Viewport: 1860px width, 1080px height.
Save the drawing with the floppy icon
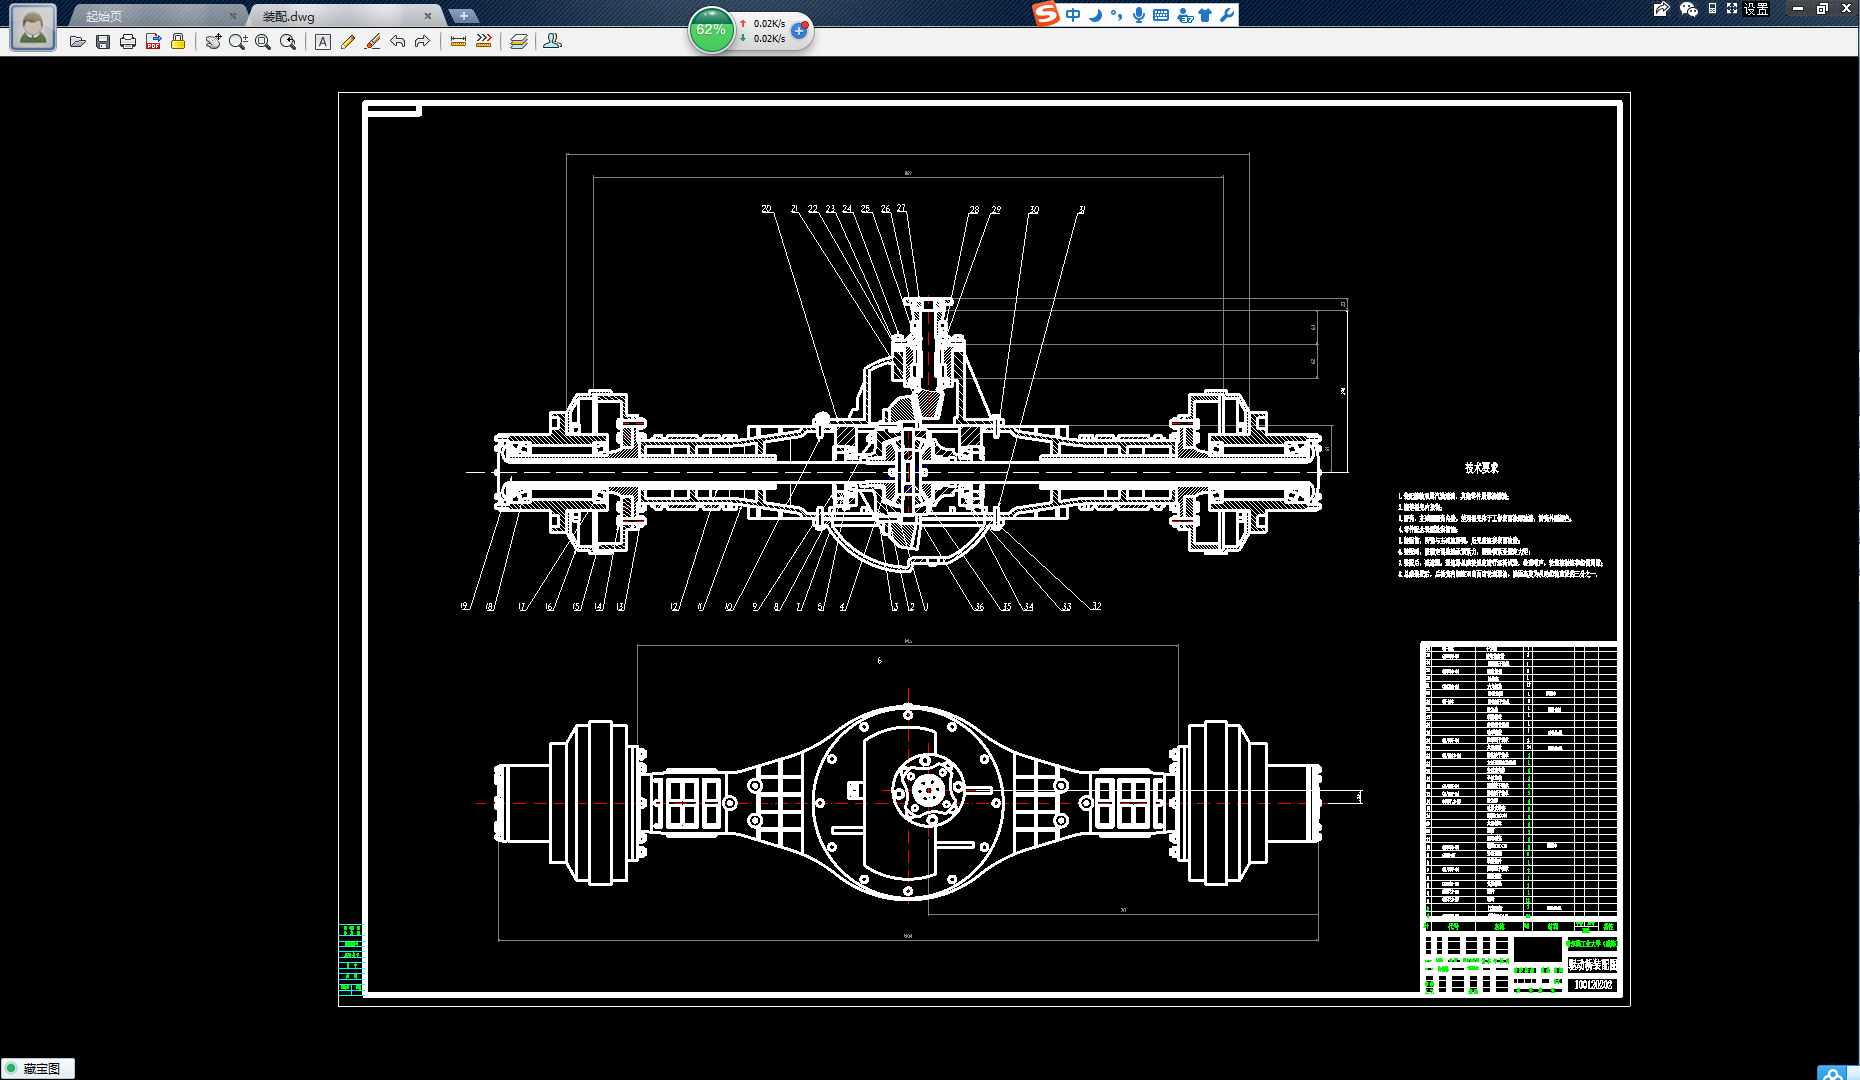click(103, 42)
